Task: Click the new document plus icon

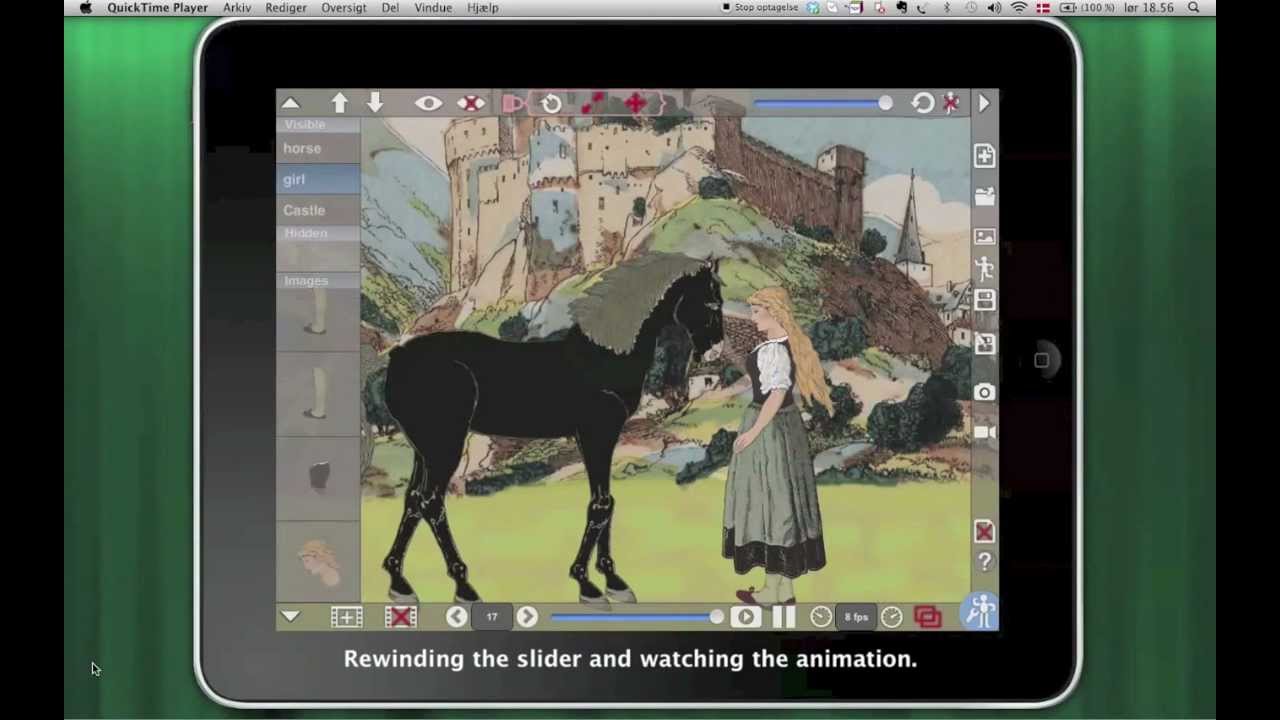Action: coord(984,155)
